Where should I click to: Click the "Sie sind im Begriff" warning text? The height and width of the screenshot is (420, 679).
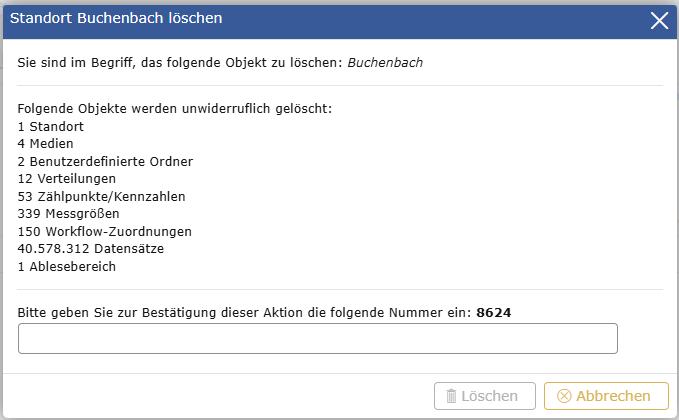pyautogui.click(x=180, y=63)
